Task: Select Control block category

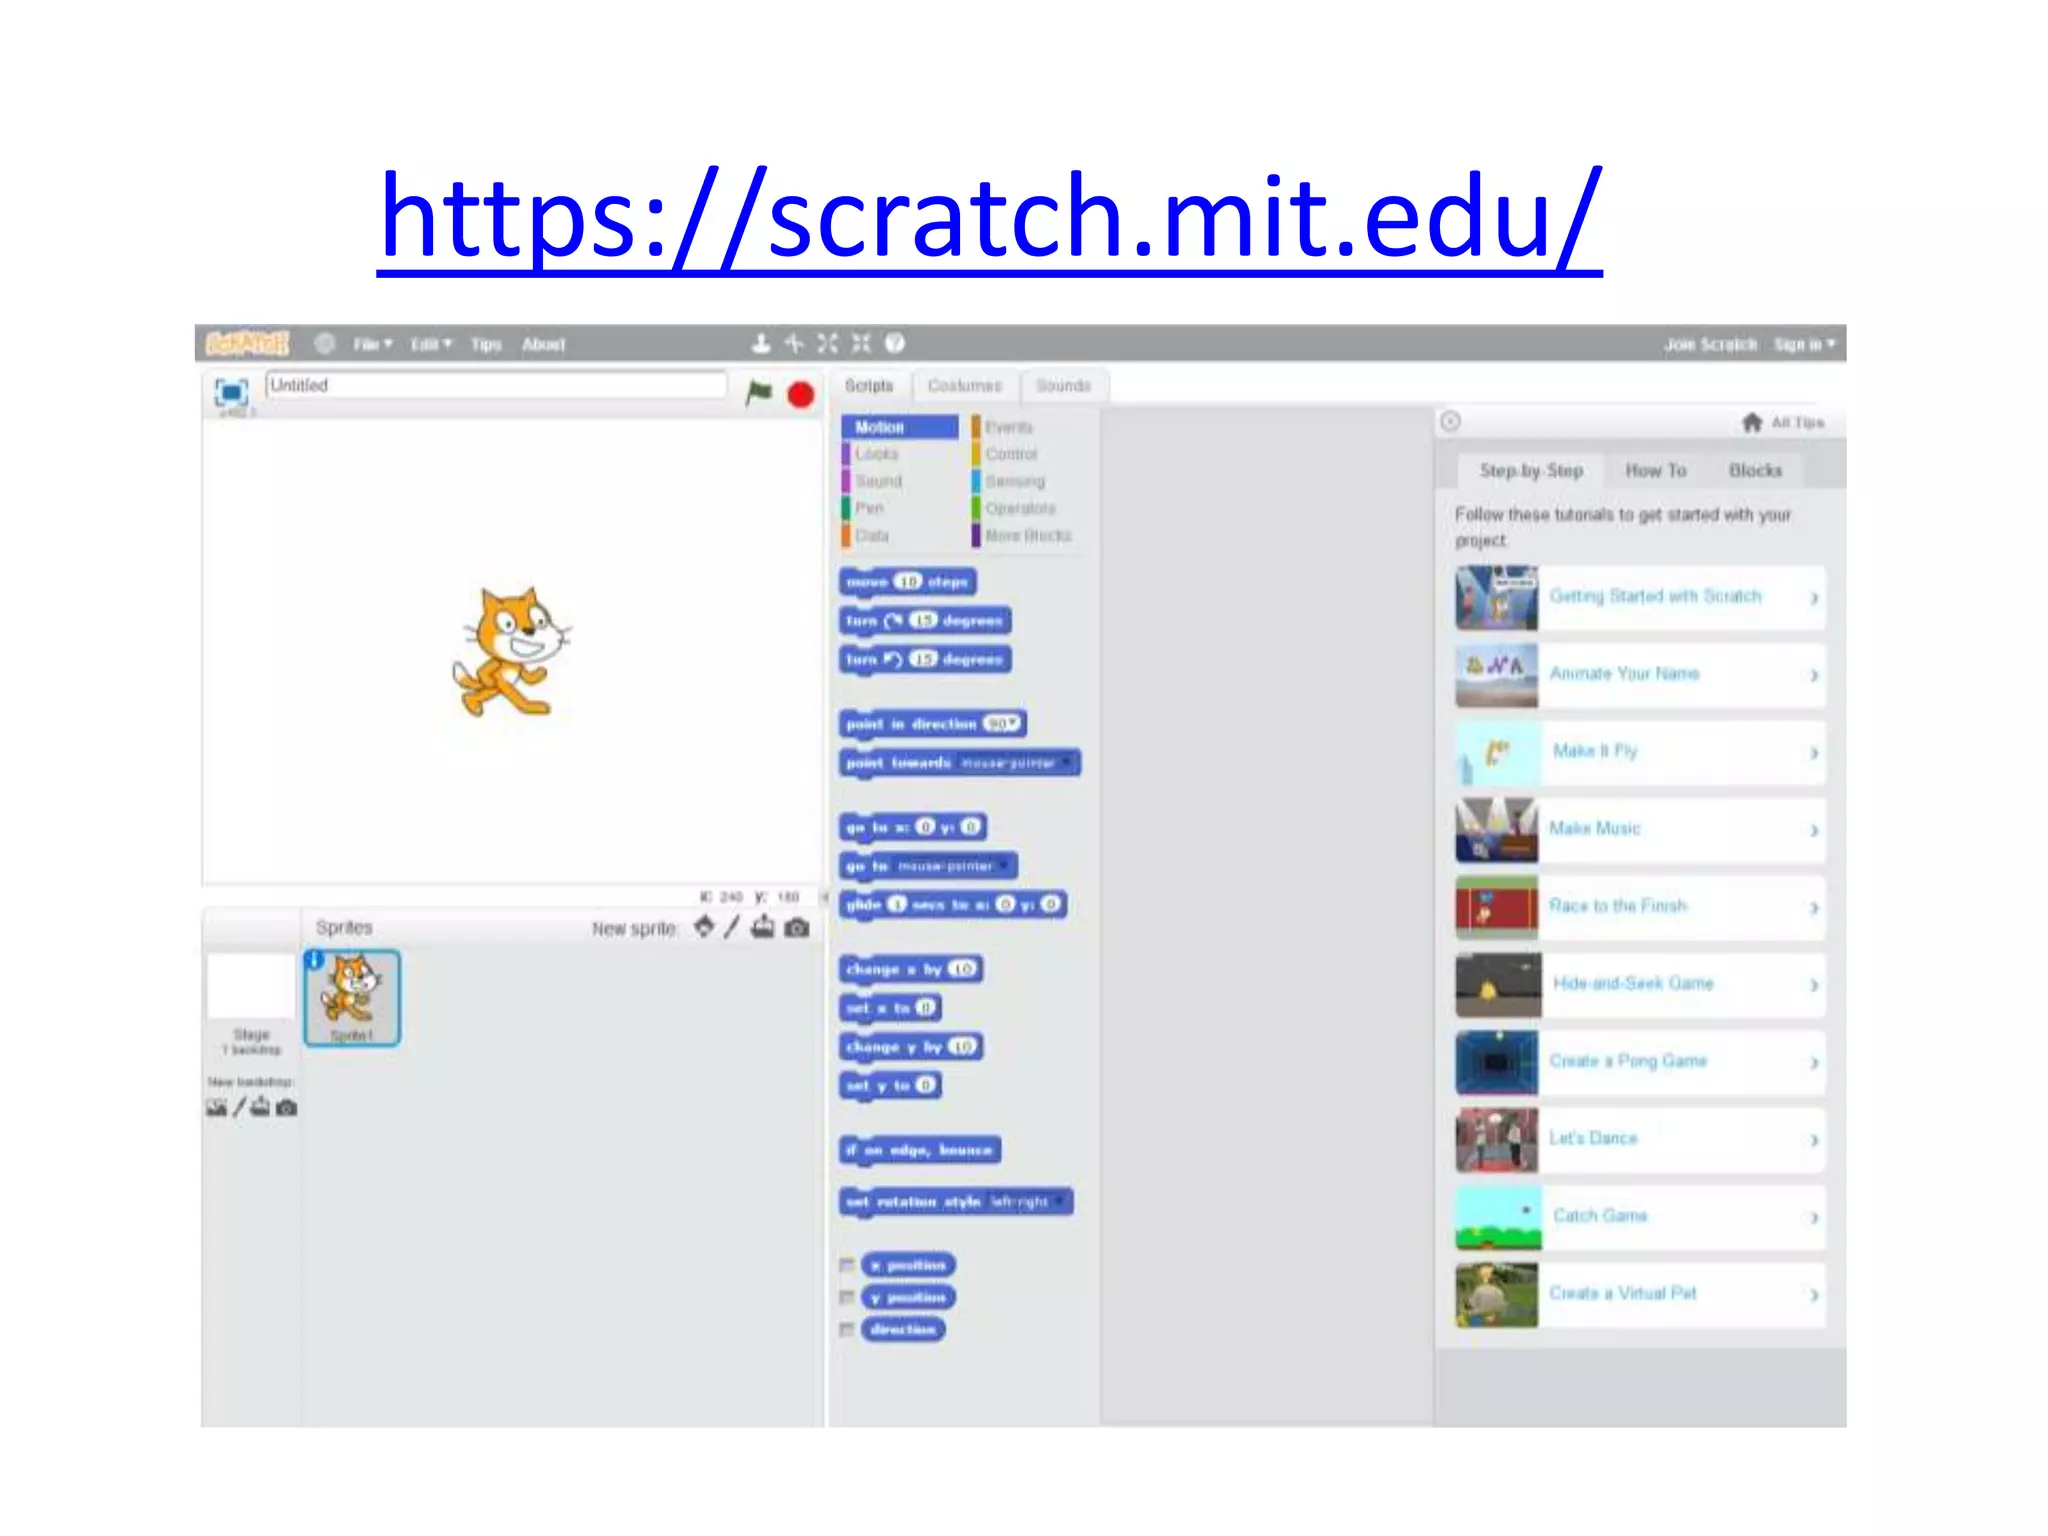Action: (1011, 454)
